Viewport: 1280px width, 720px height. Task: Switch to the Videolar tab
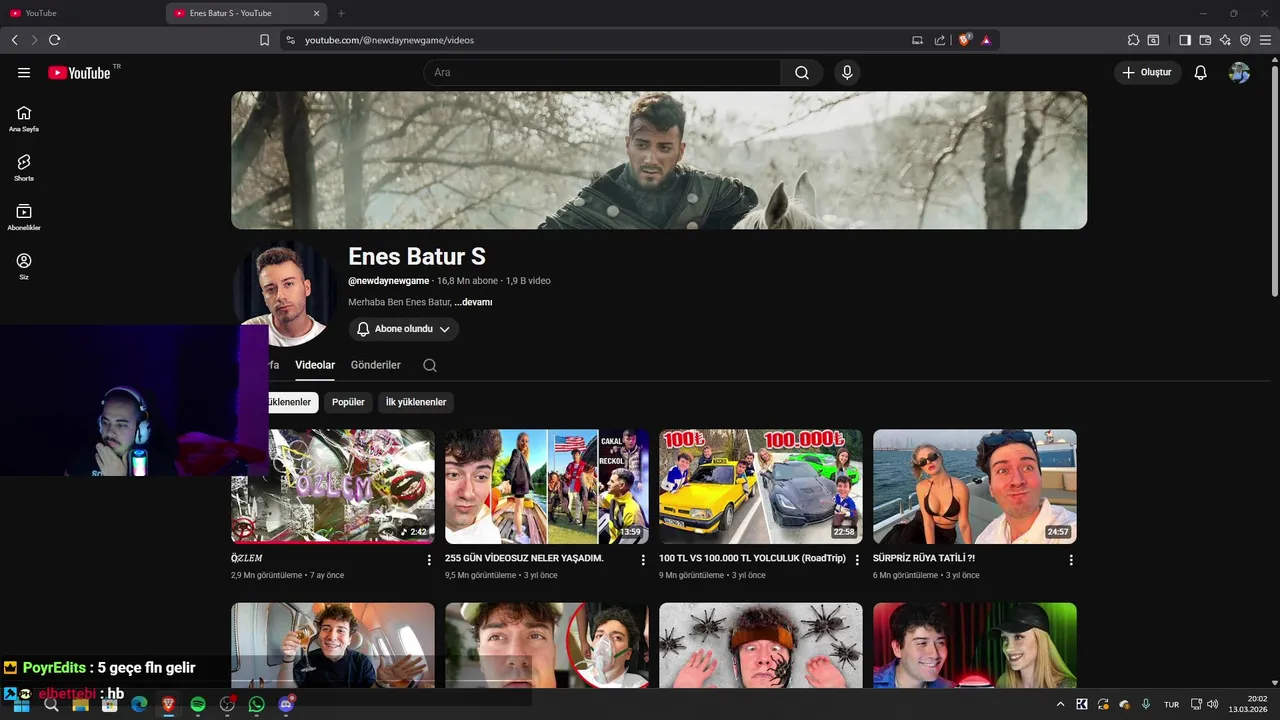point(315,365)
